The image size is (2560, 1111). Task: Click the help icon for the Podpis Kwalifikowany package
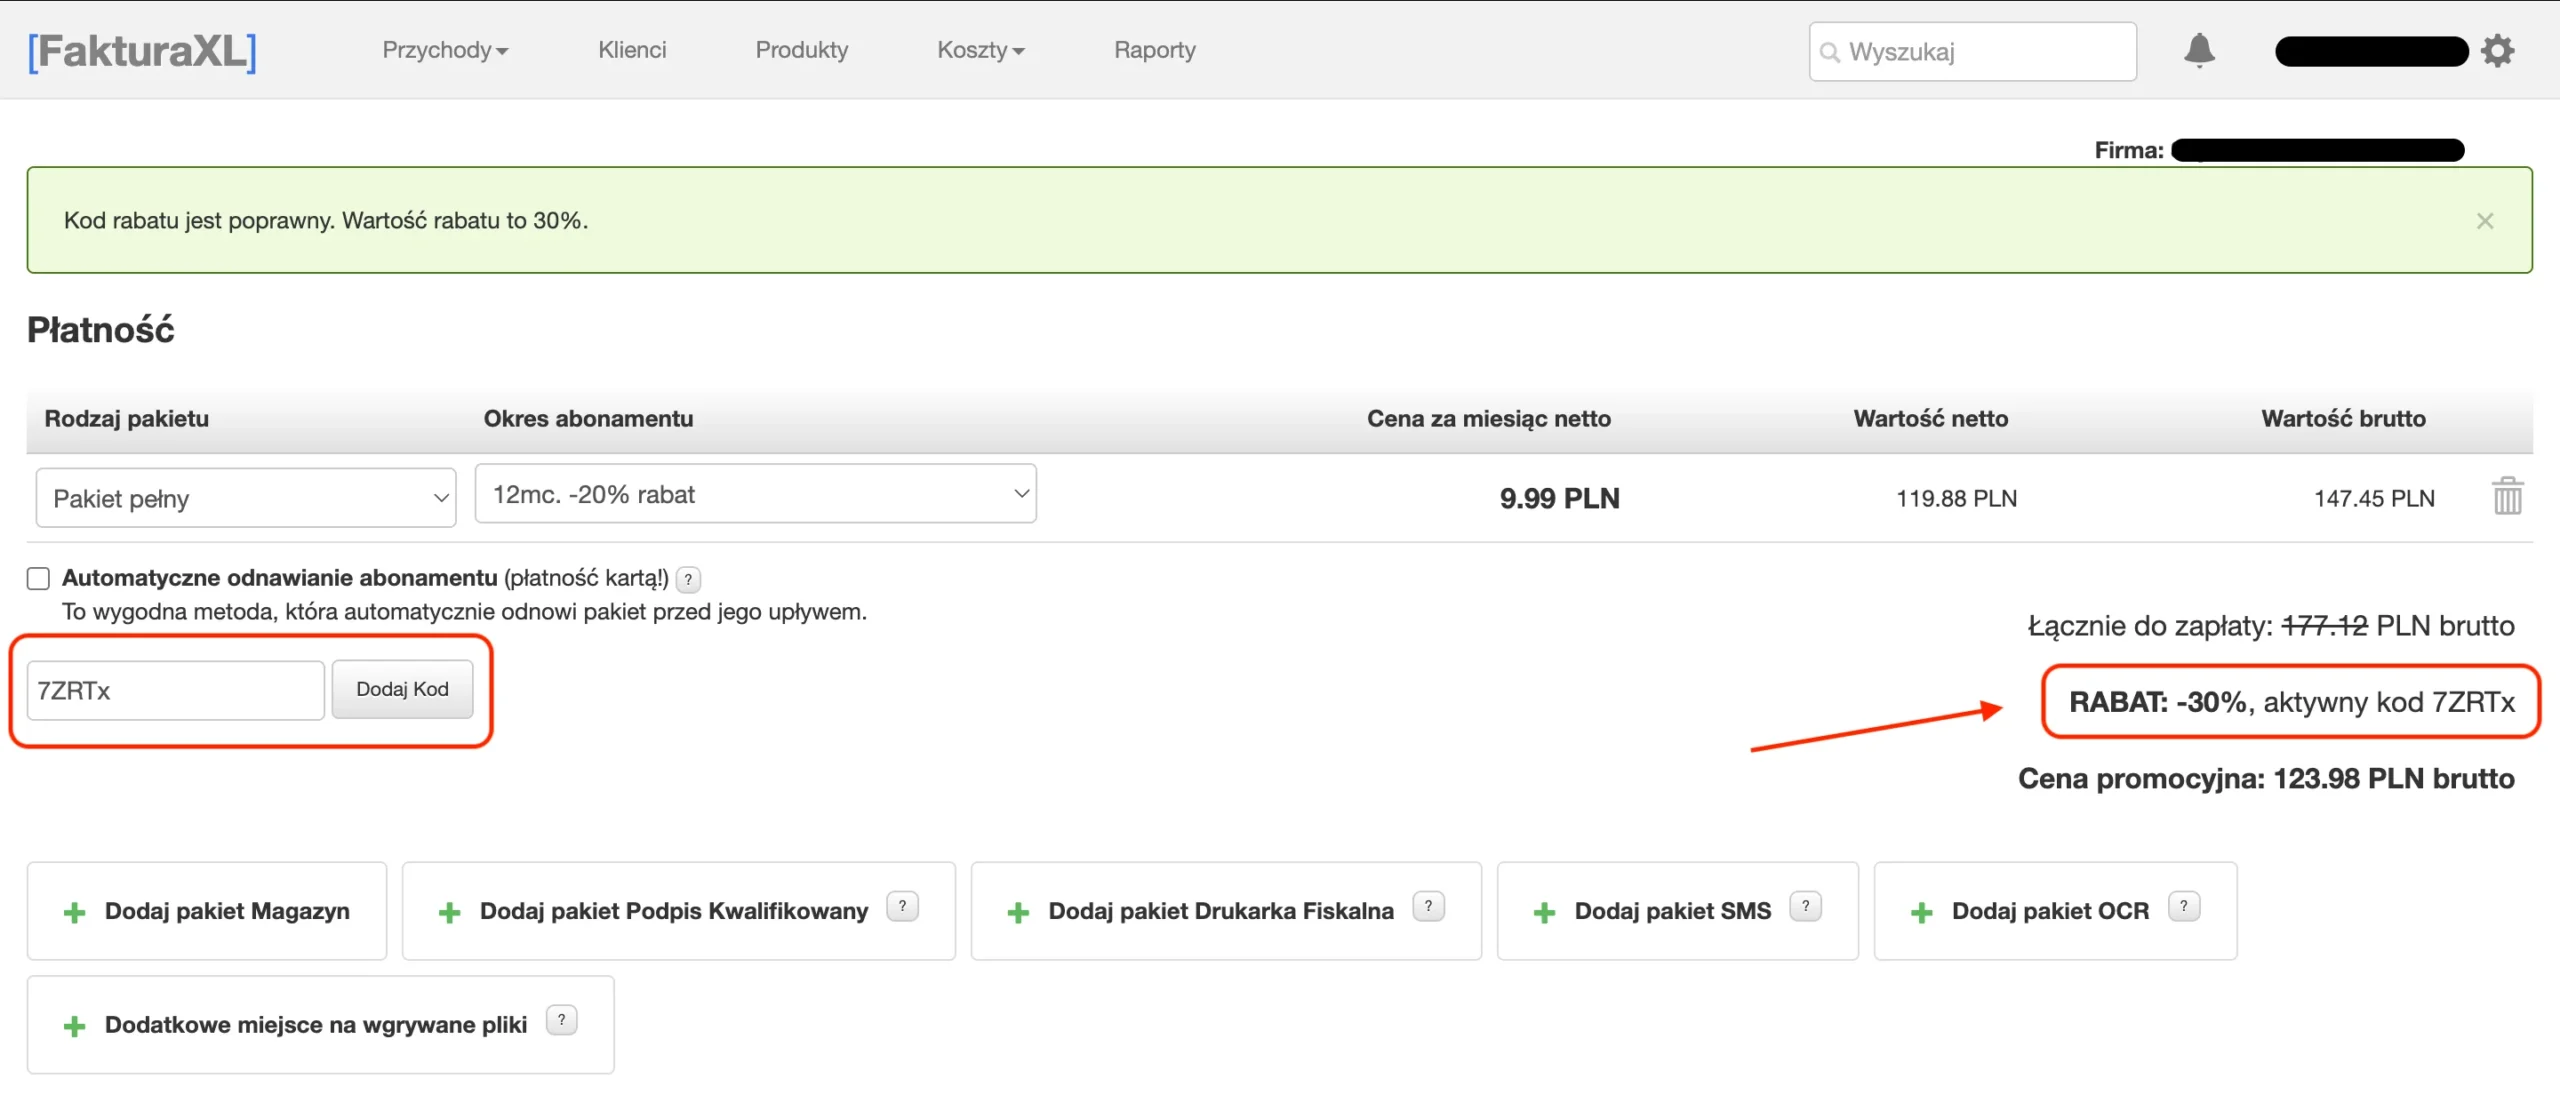(902, 907)
